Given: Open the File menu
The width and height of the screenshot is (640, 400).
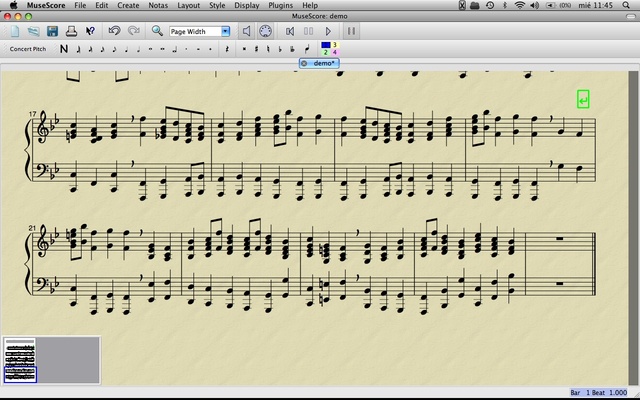Looking at the screenshot, I should point(80,5).
